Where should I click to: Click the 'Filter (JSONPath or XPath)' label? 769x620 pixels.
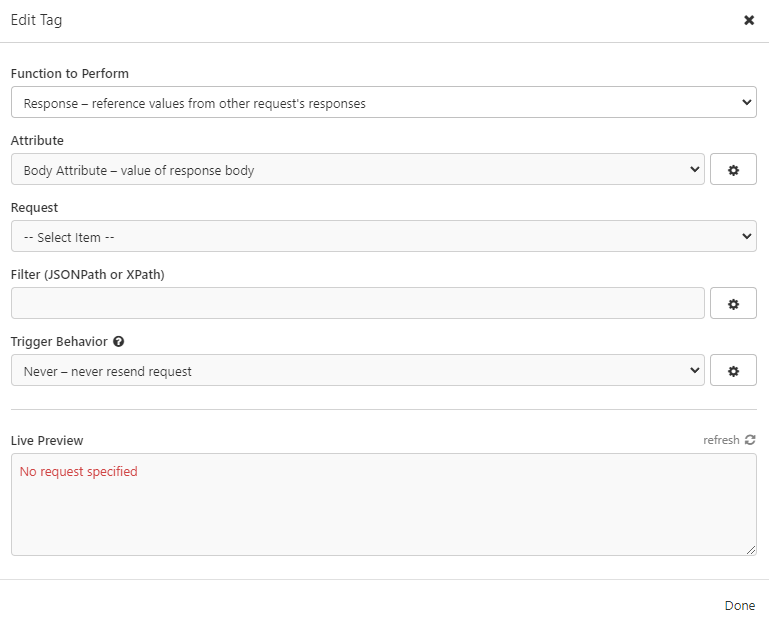[87, 275]
